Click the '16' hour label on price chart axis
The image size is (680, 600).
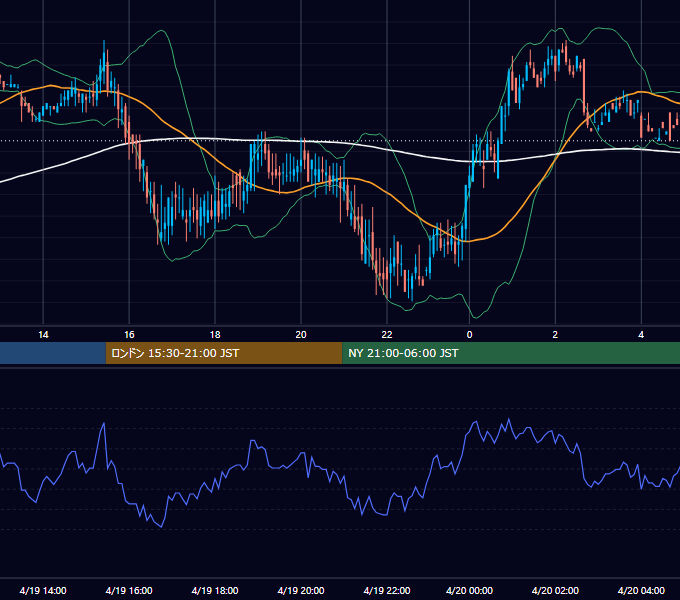(129, 335)
